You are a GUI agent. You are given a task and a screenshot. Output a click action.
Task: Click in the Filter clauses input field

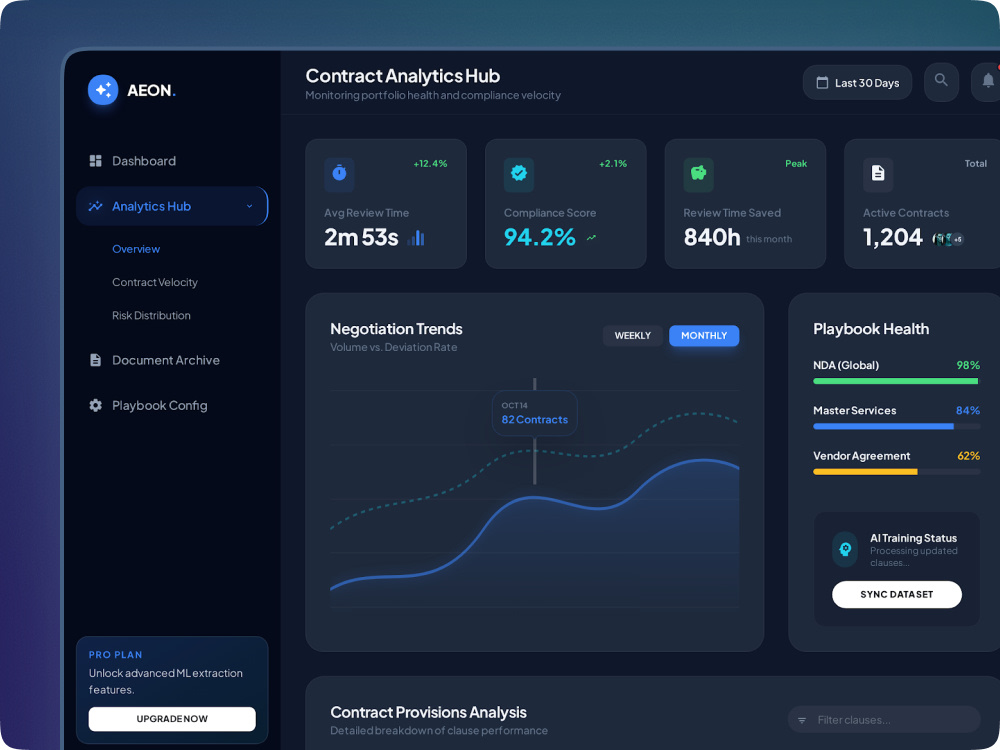[x=885, y=720]
